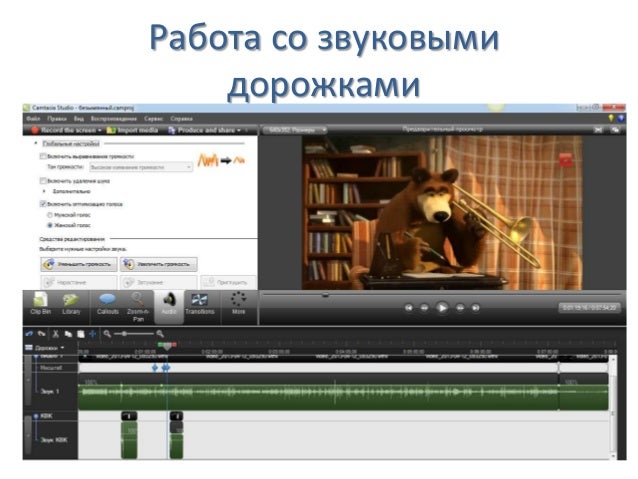Click the red Record the screen icon
Image resolution: width=638 pixels, height=479 pixels.
pos(35,130)
